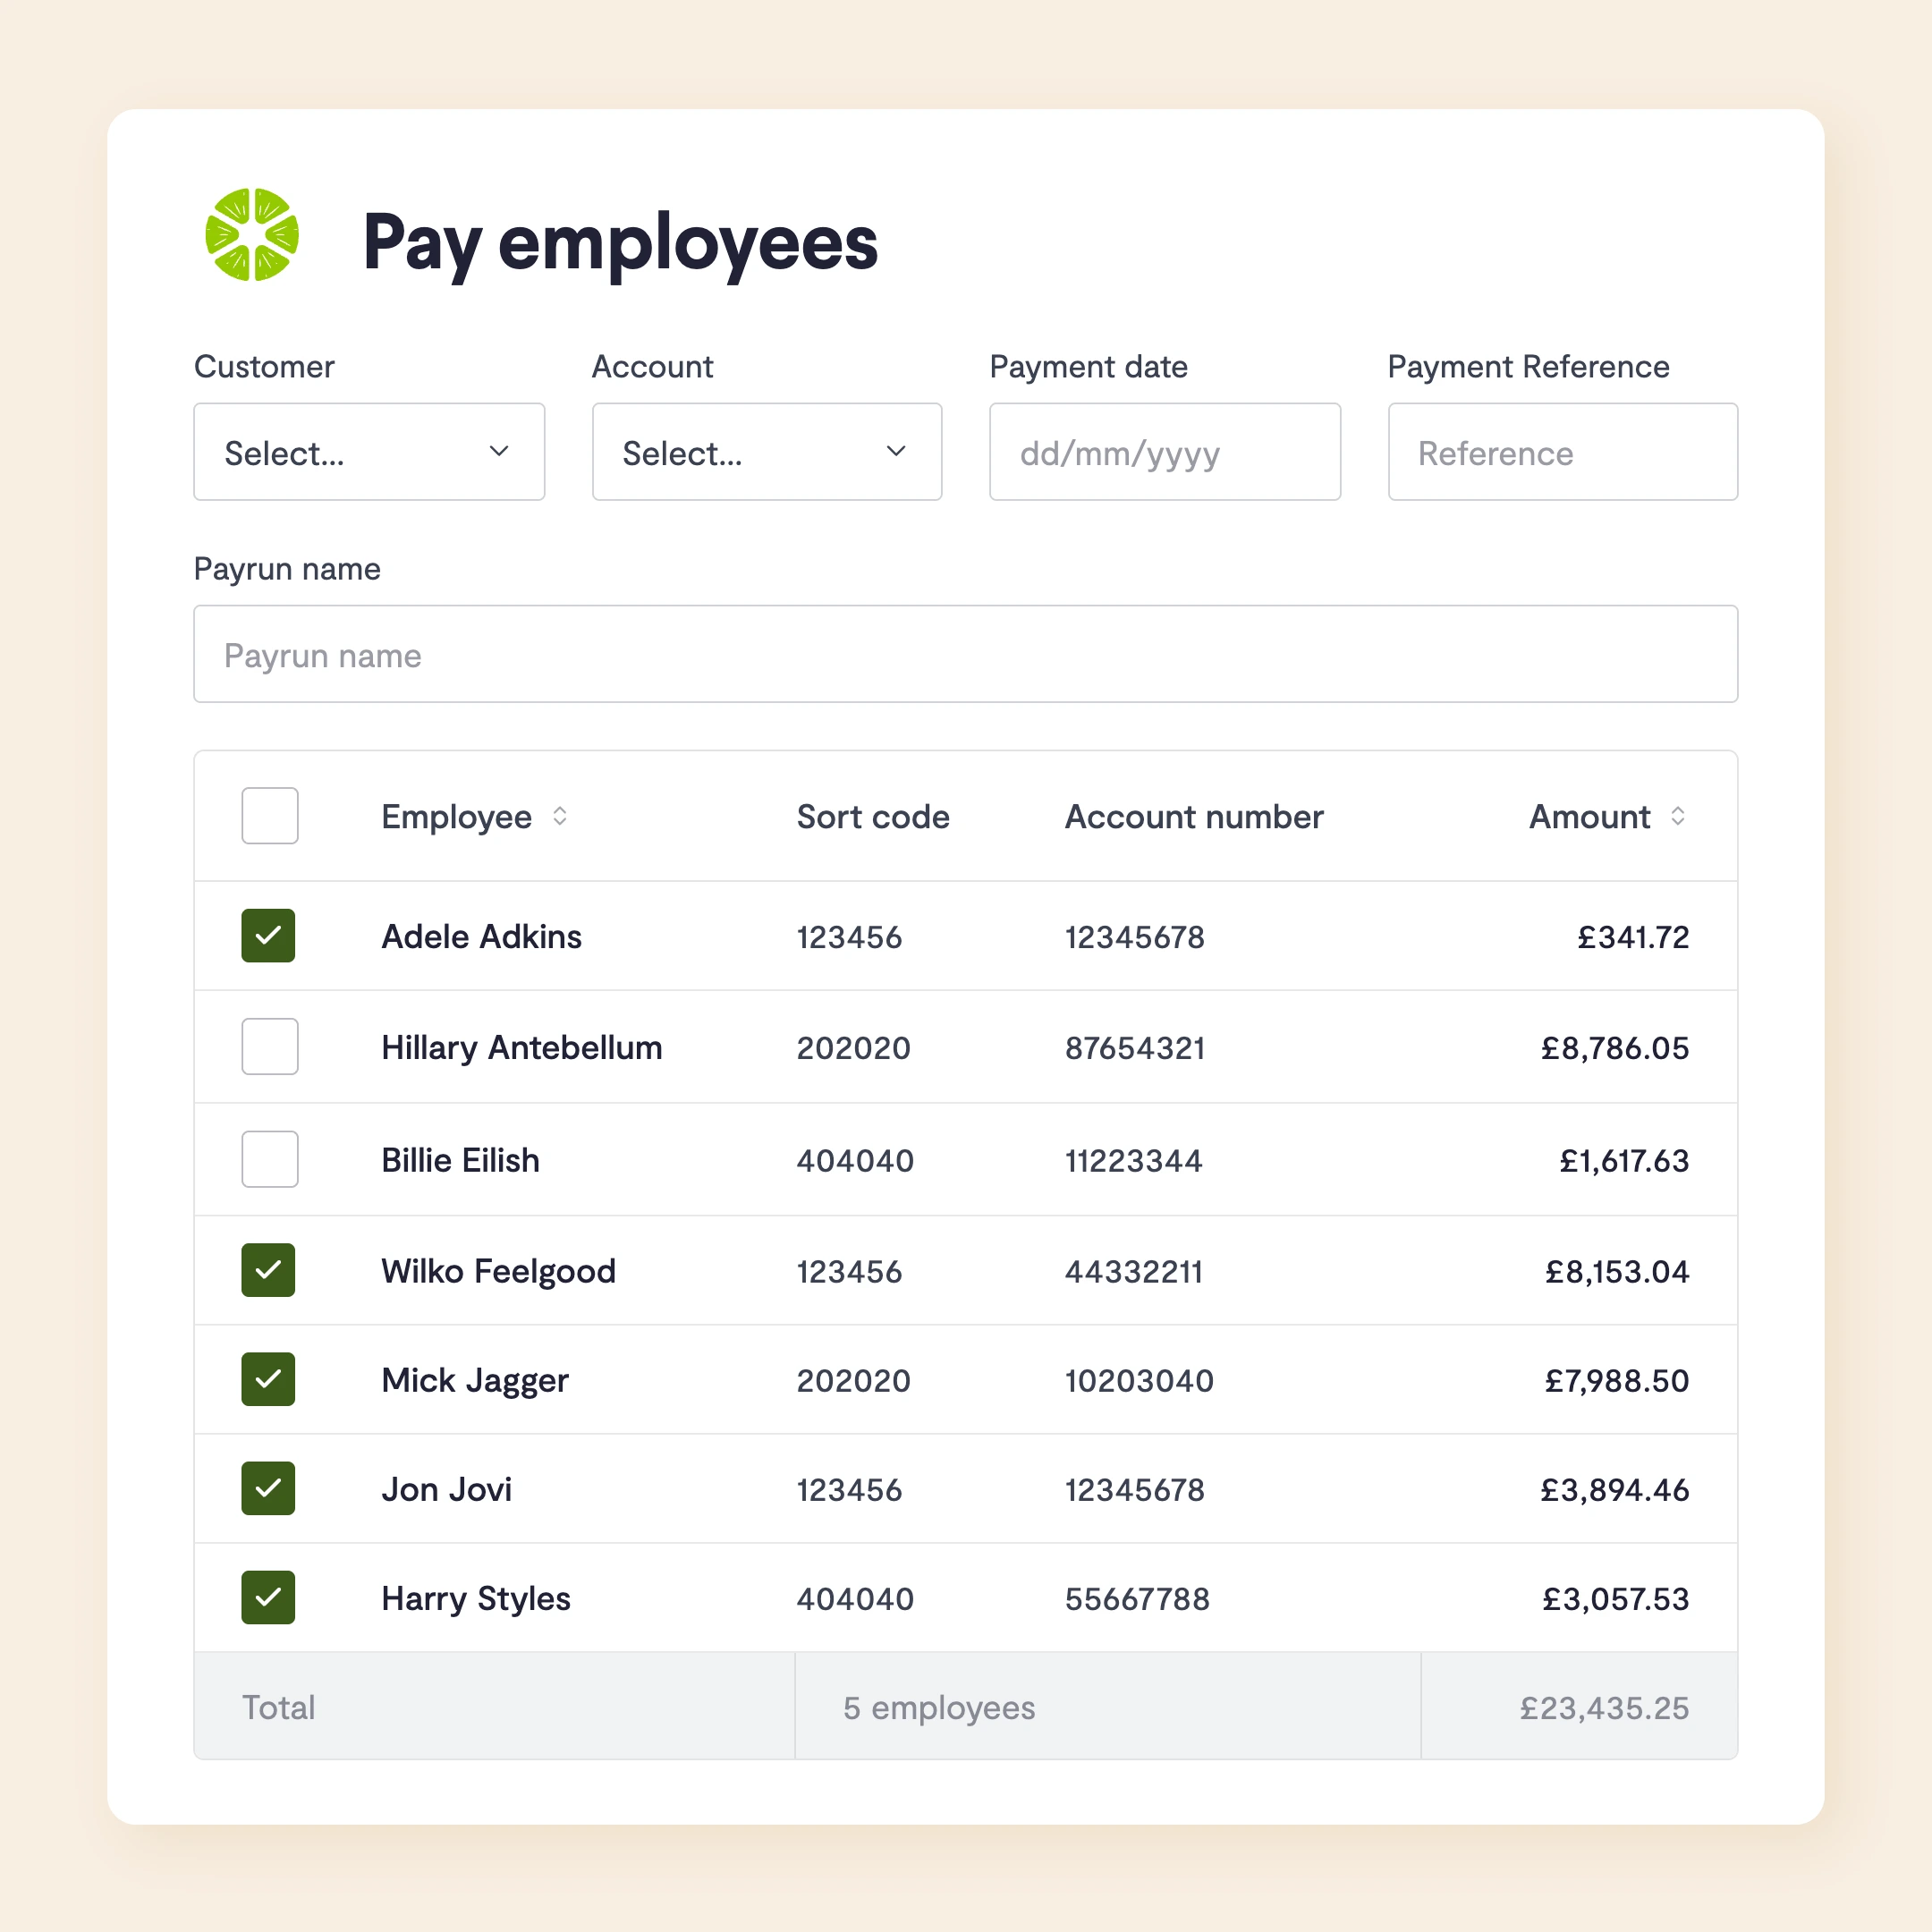The height and width of the screenshot is (1932, 1932).
Task: Open the Customer select dropdown
Action: (x=369, y=452)
